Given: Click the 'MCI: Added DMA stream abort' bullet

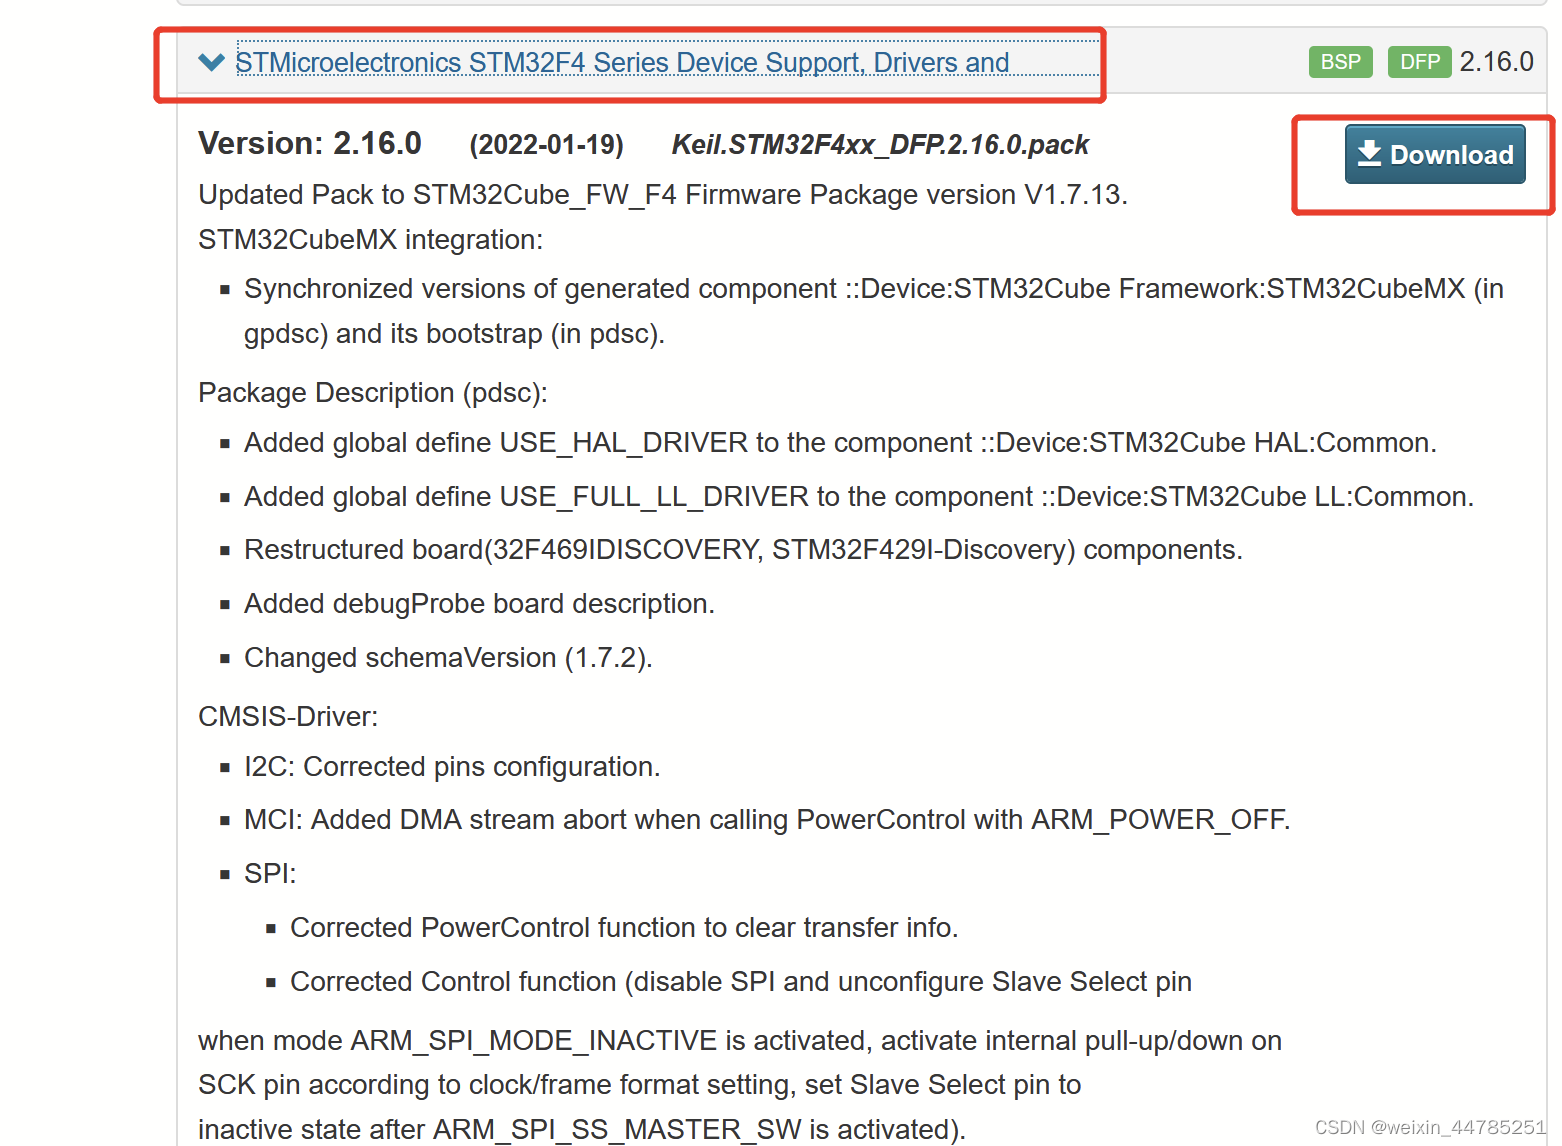Looking at the screenshot, I should point(767,820).
